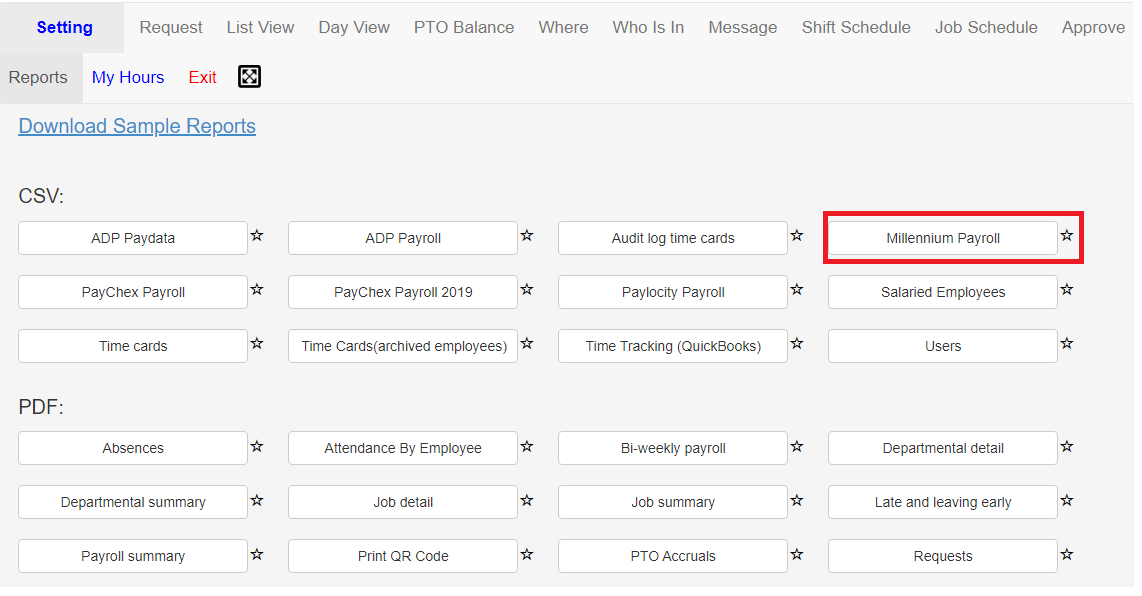Favorite the Job summary report star

[797, 501]
